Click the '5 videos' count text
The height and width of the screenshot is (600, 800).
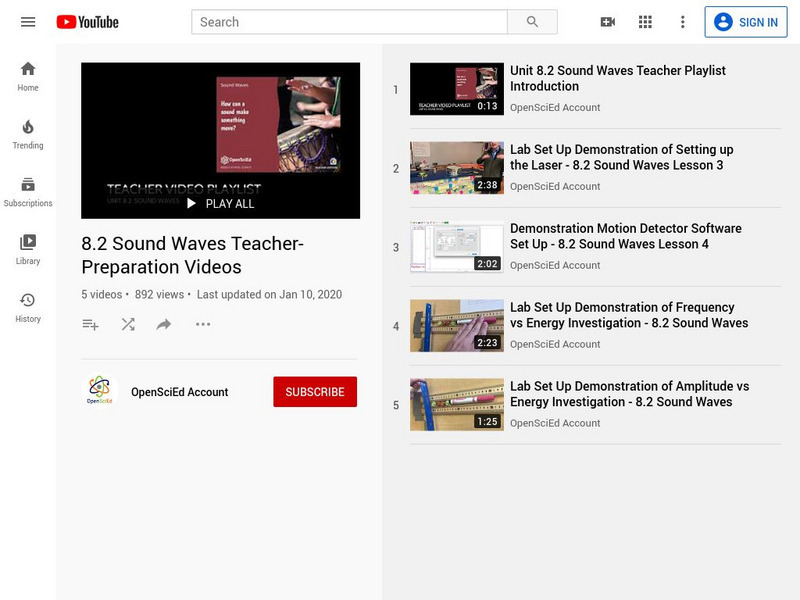point(102,294)
